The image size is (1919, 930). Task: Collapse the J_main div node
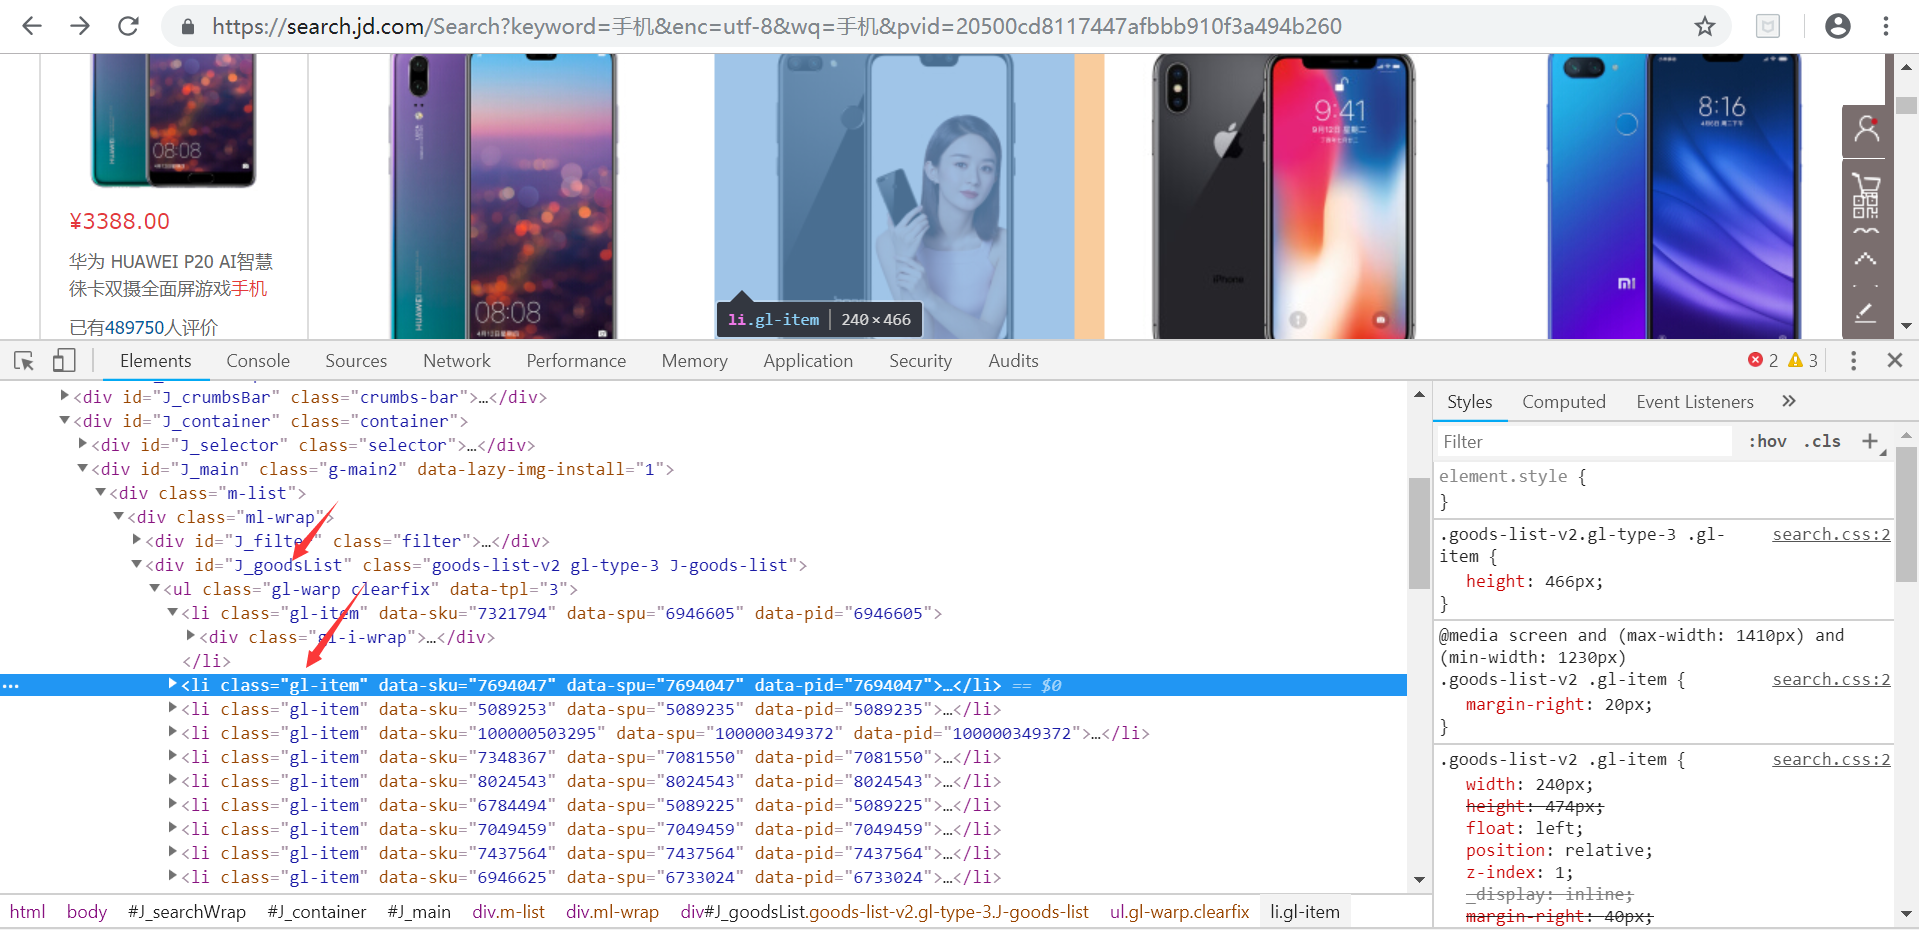82,468
